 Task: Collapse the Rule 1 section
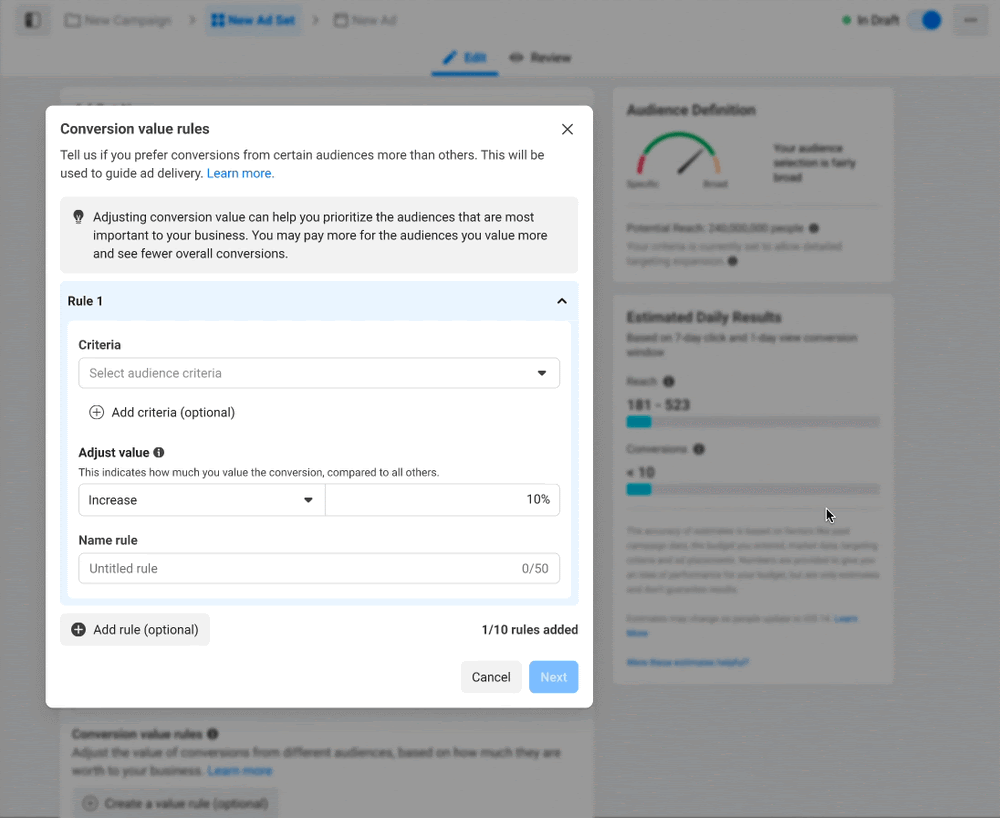coord(561,300)
